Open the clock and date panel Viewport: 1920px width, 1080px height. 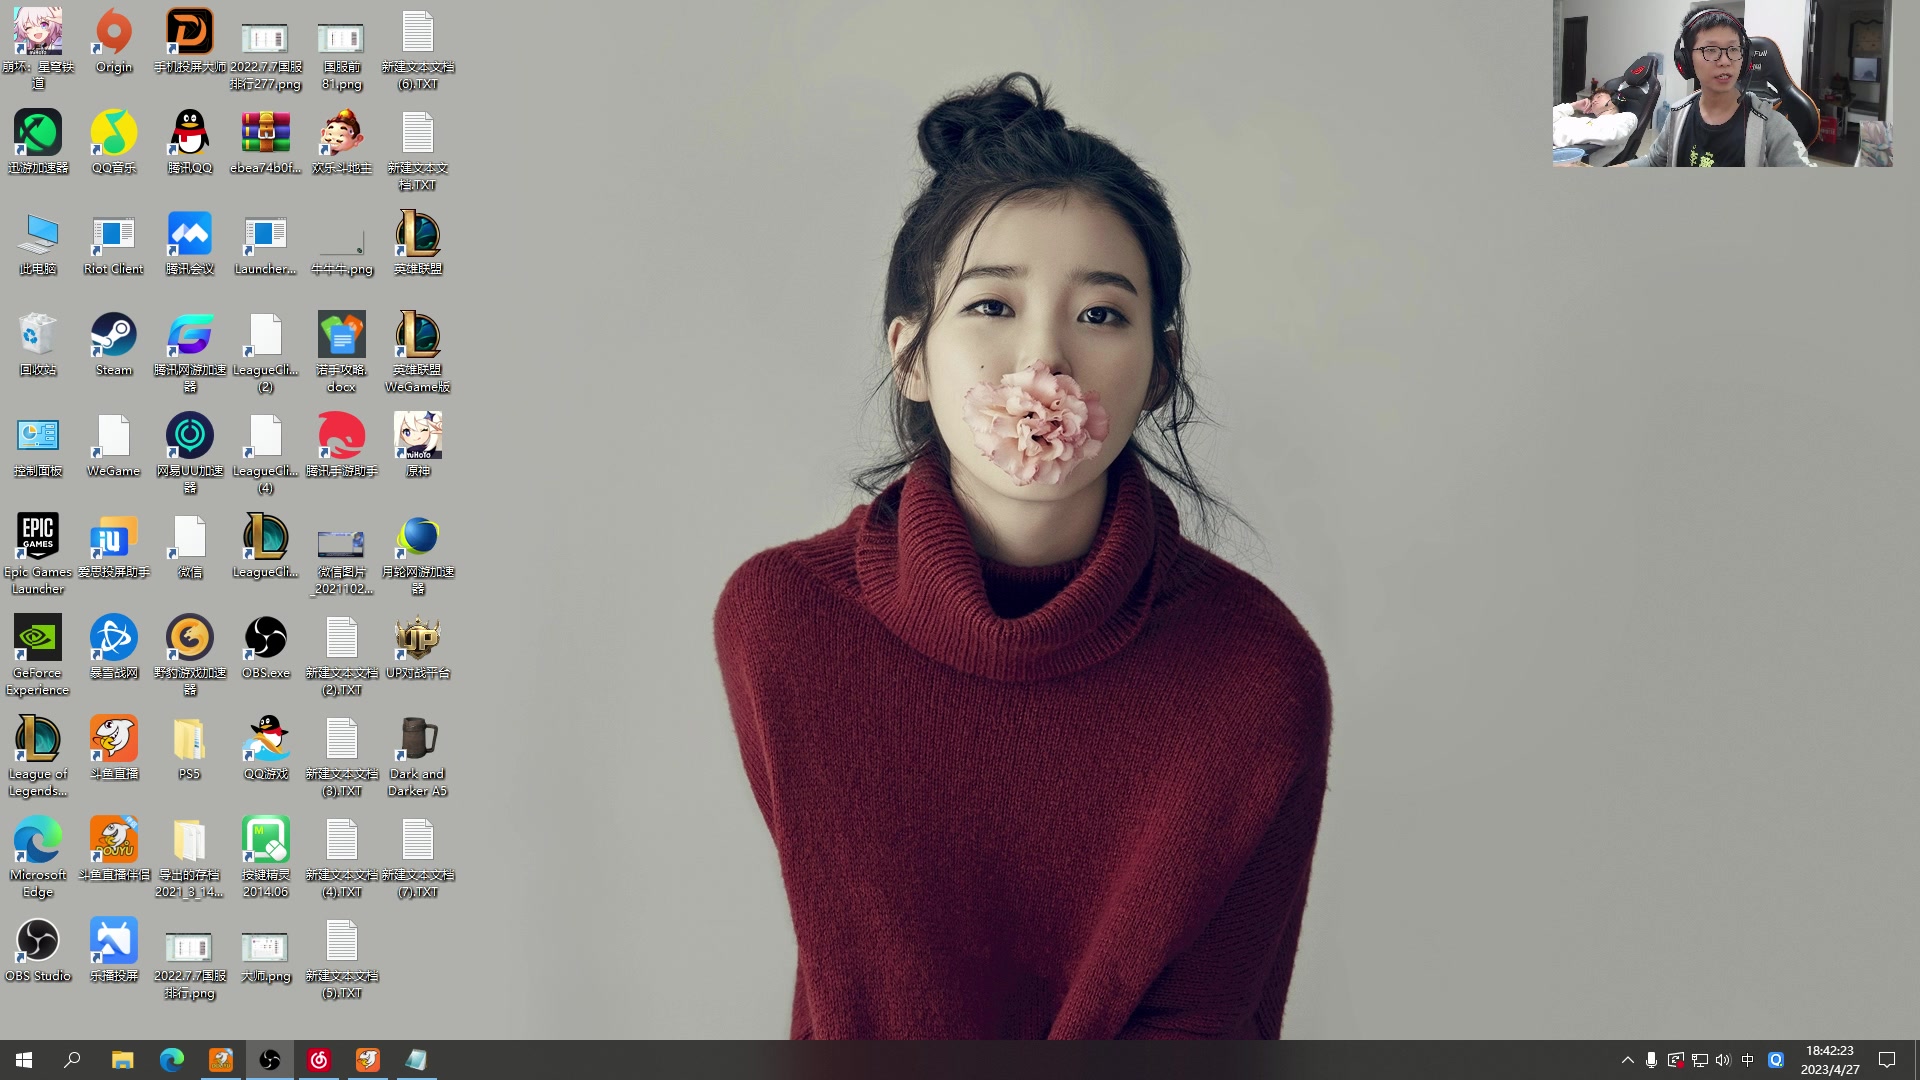coord(1829,1060)
